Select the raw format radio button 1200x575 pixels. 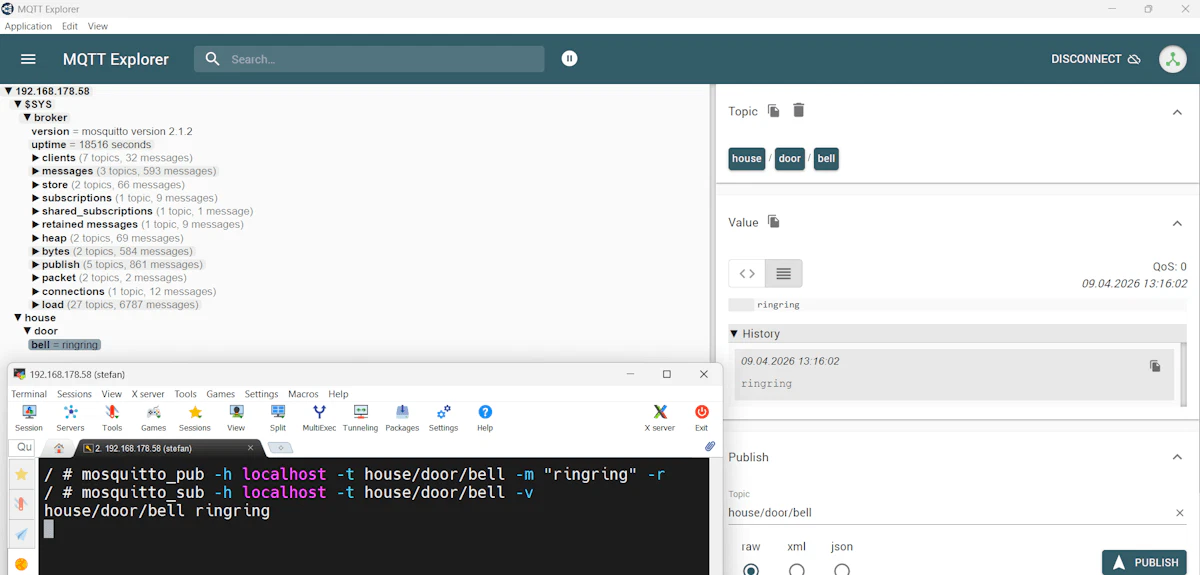point(751,569)
